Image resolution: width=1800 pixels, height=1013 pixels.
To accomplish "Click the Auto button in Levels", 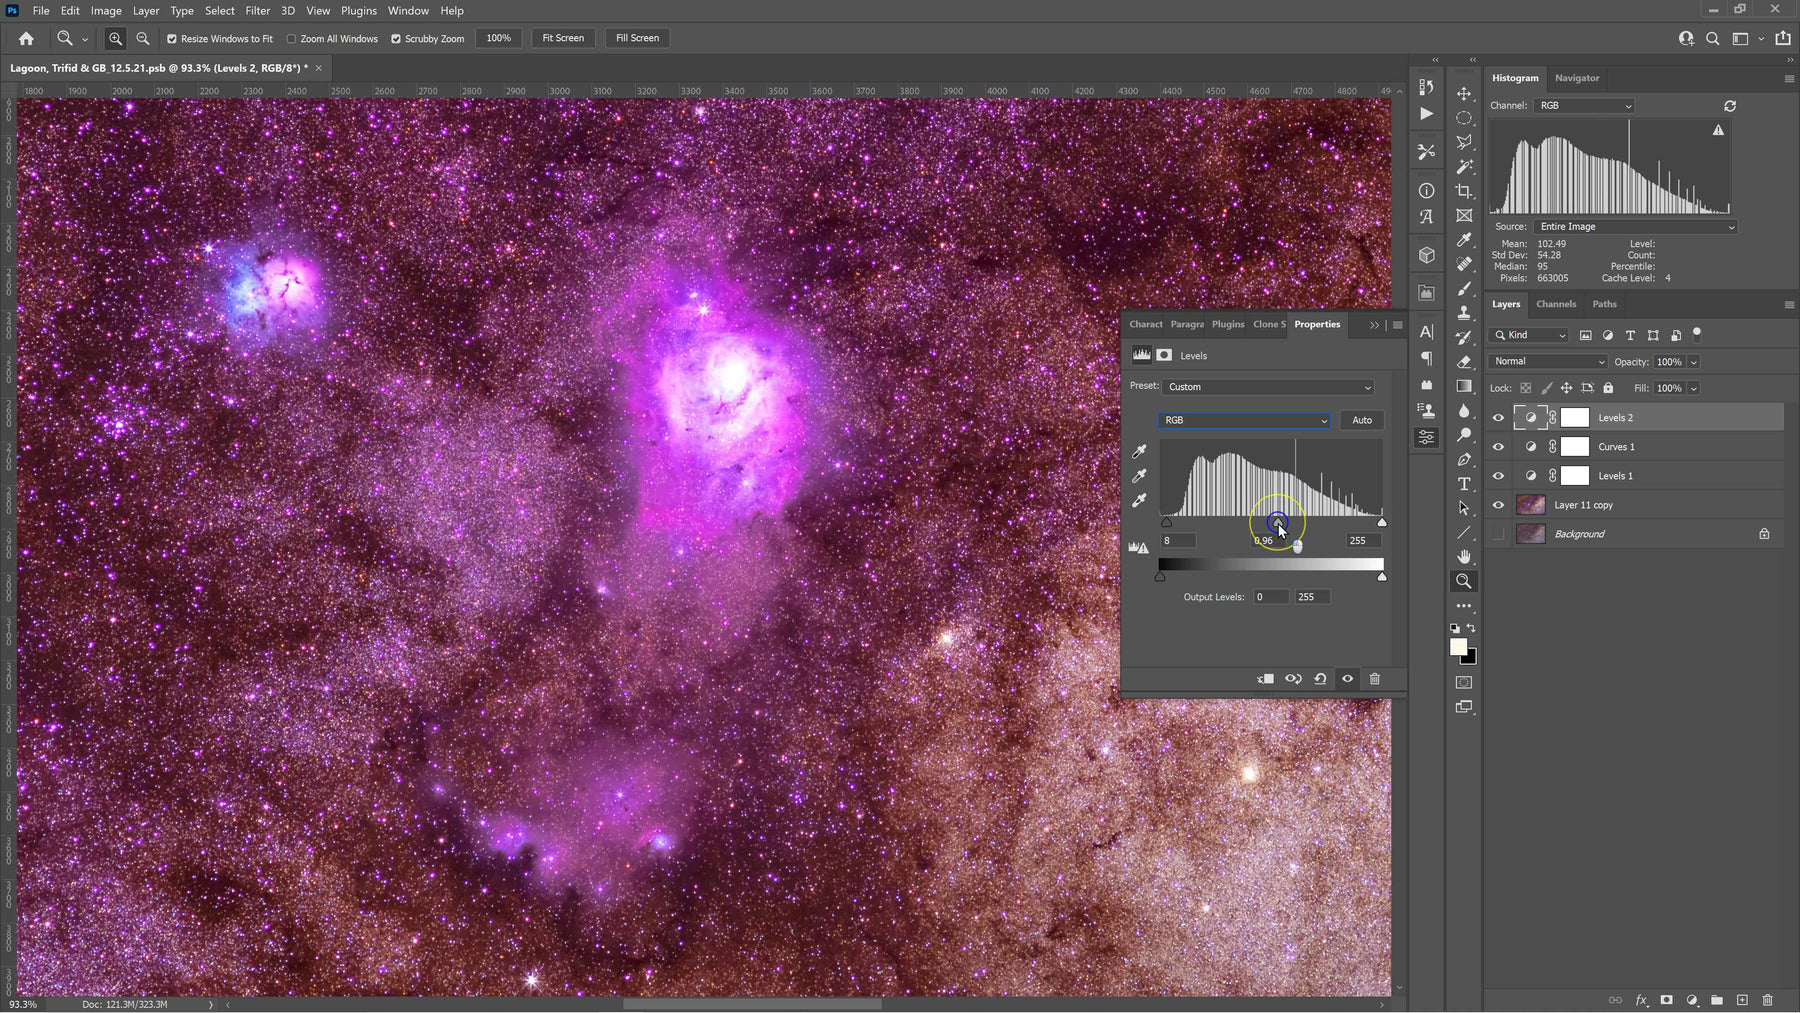I will pyautogui.click(x=1361, y=420).
